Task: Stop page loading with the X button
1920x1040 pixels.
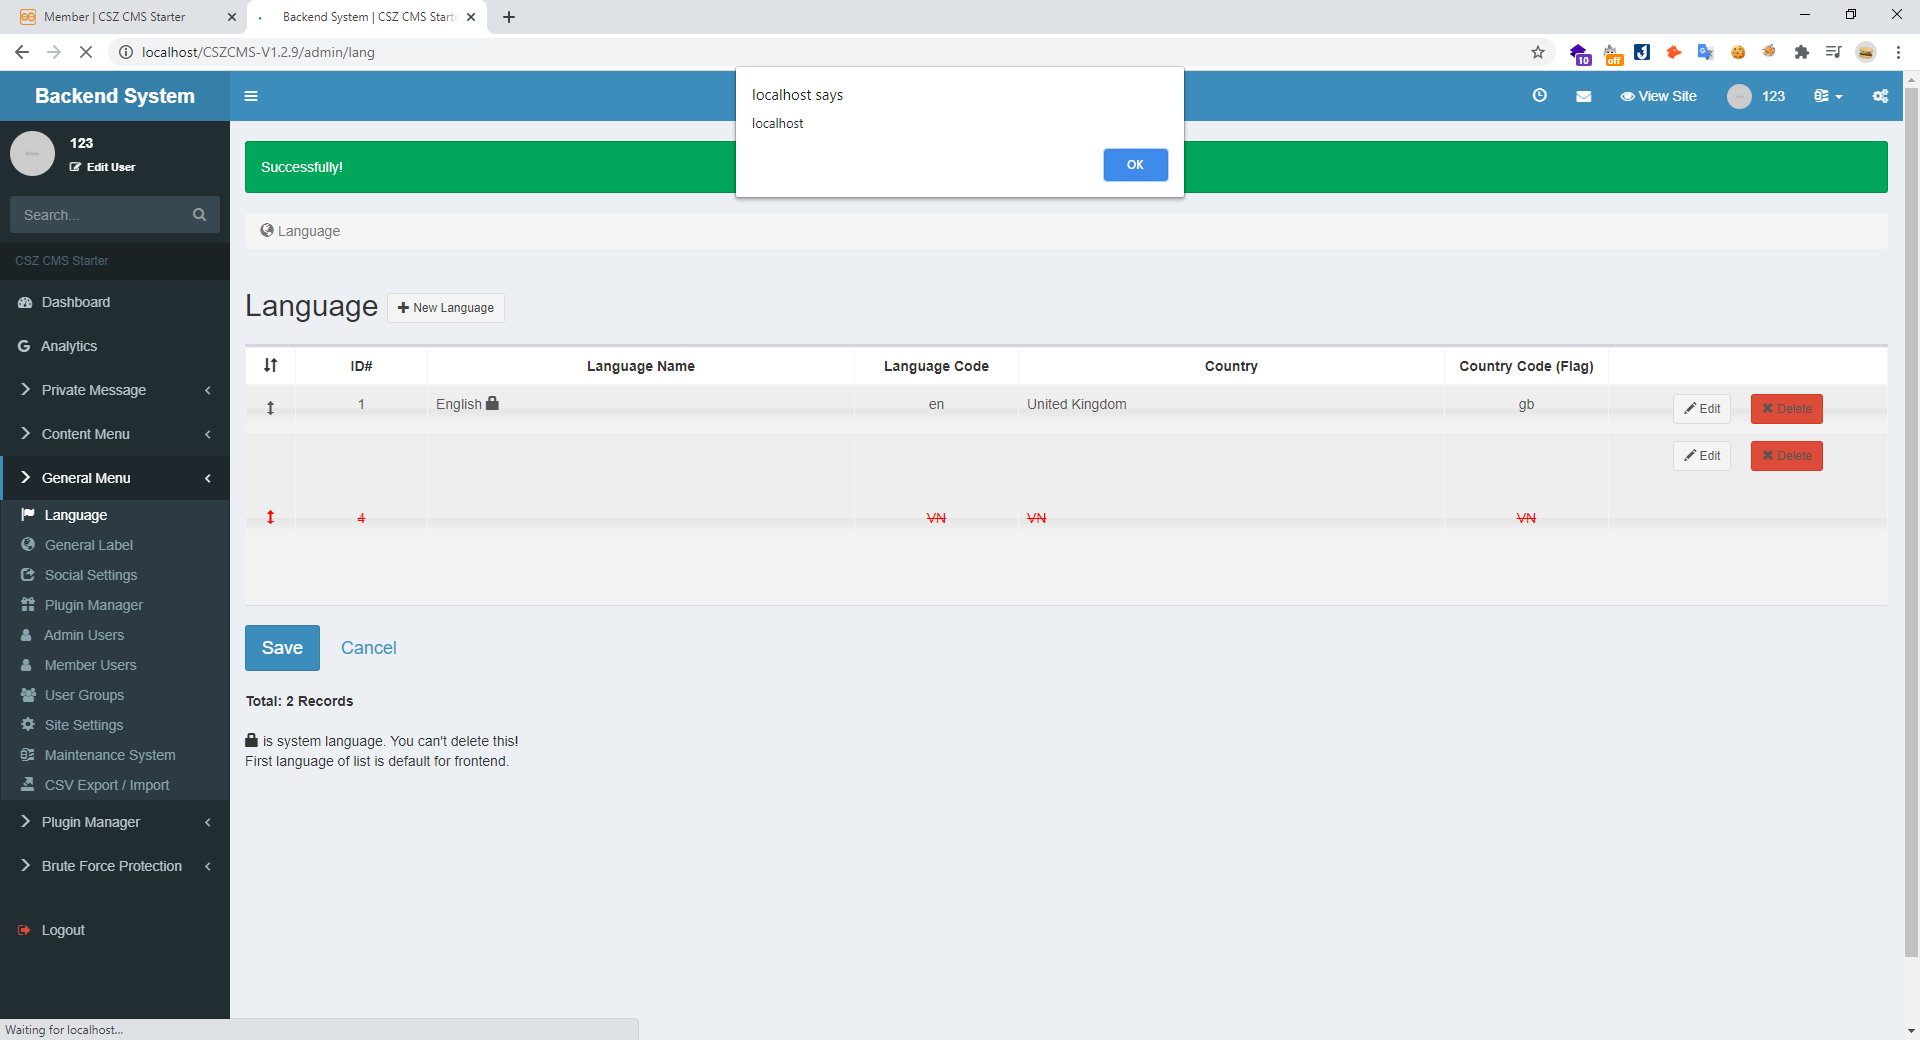Action: [x=86, y=52]
